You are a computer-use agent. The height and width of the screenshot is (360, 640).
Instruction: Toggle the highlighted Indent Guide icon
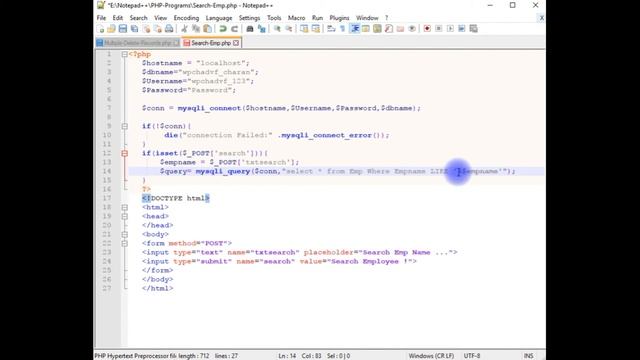[355, 29]
